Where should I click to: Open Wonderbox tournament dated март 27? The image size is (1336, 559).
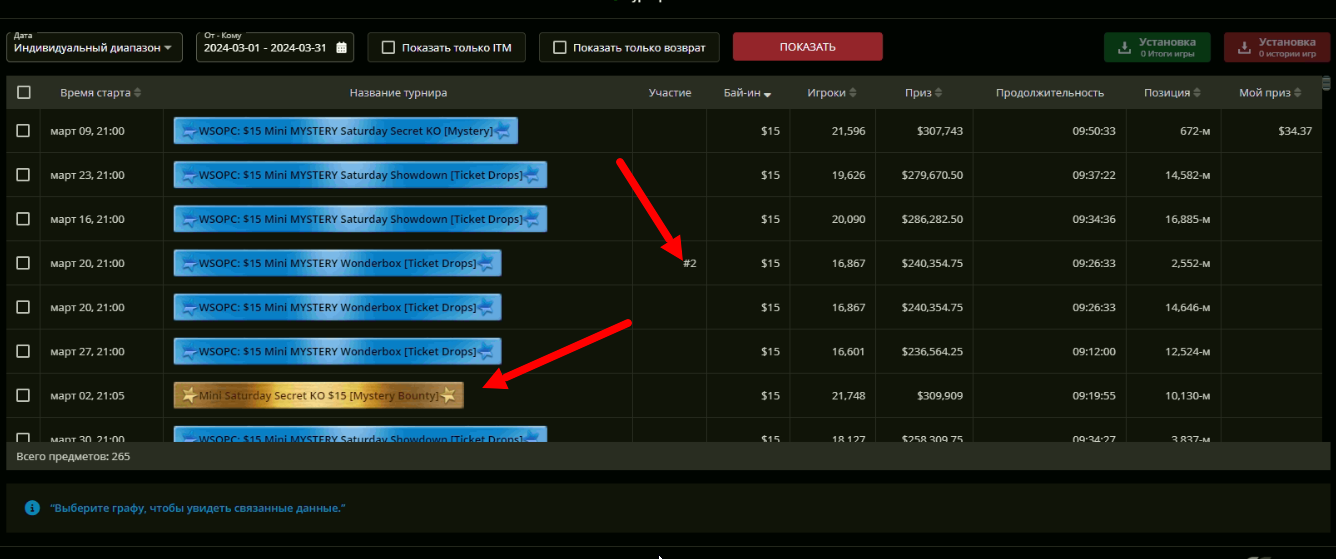[x=337, y=351]
